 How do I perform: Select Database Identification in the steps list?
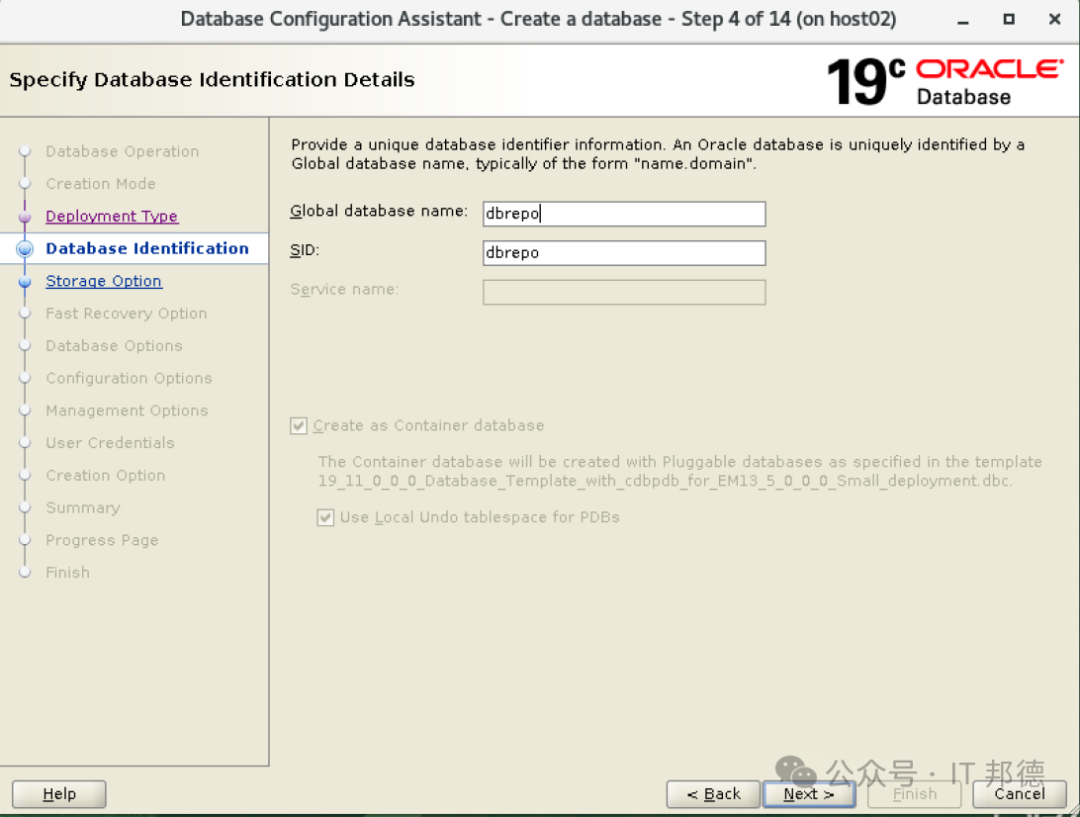point(147,249)
